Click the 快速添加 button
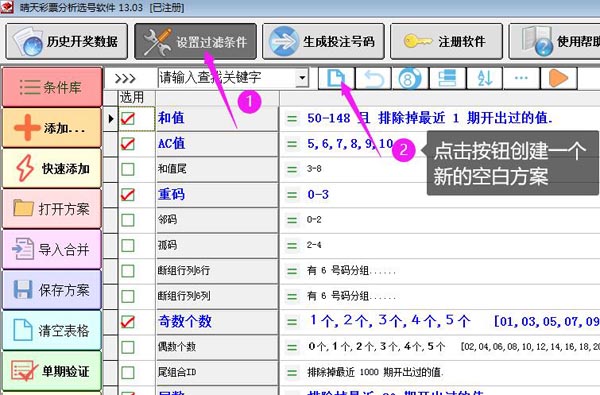This screenshot has width=600, height=395. pyautogui.click(x=52, y=168)
